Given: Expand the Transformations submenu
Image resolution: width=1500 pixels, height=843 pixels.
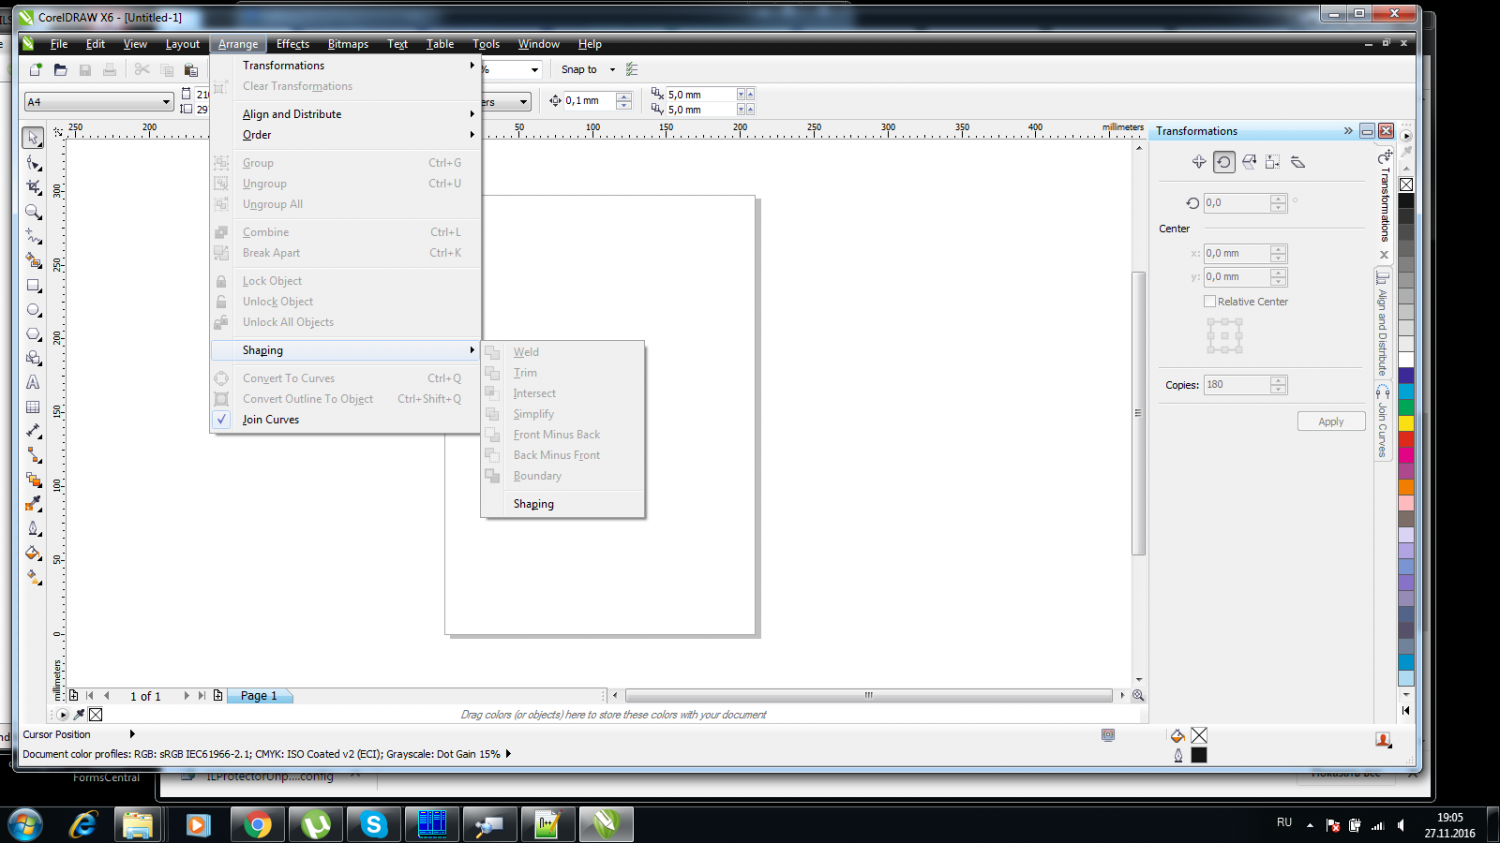Looking at the screenshot, I should pos(346,66).
